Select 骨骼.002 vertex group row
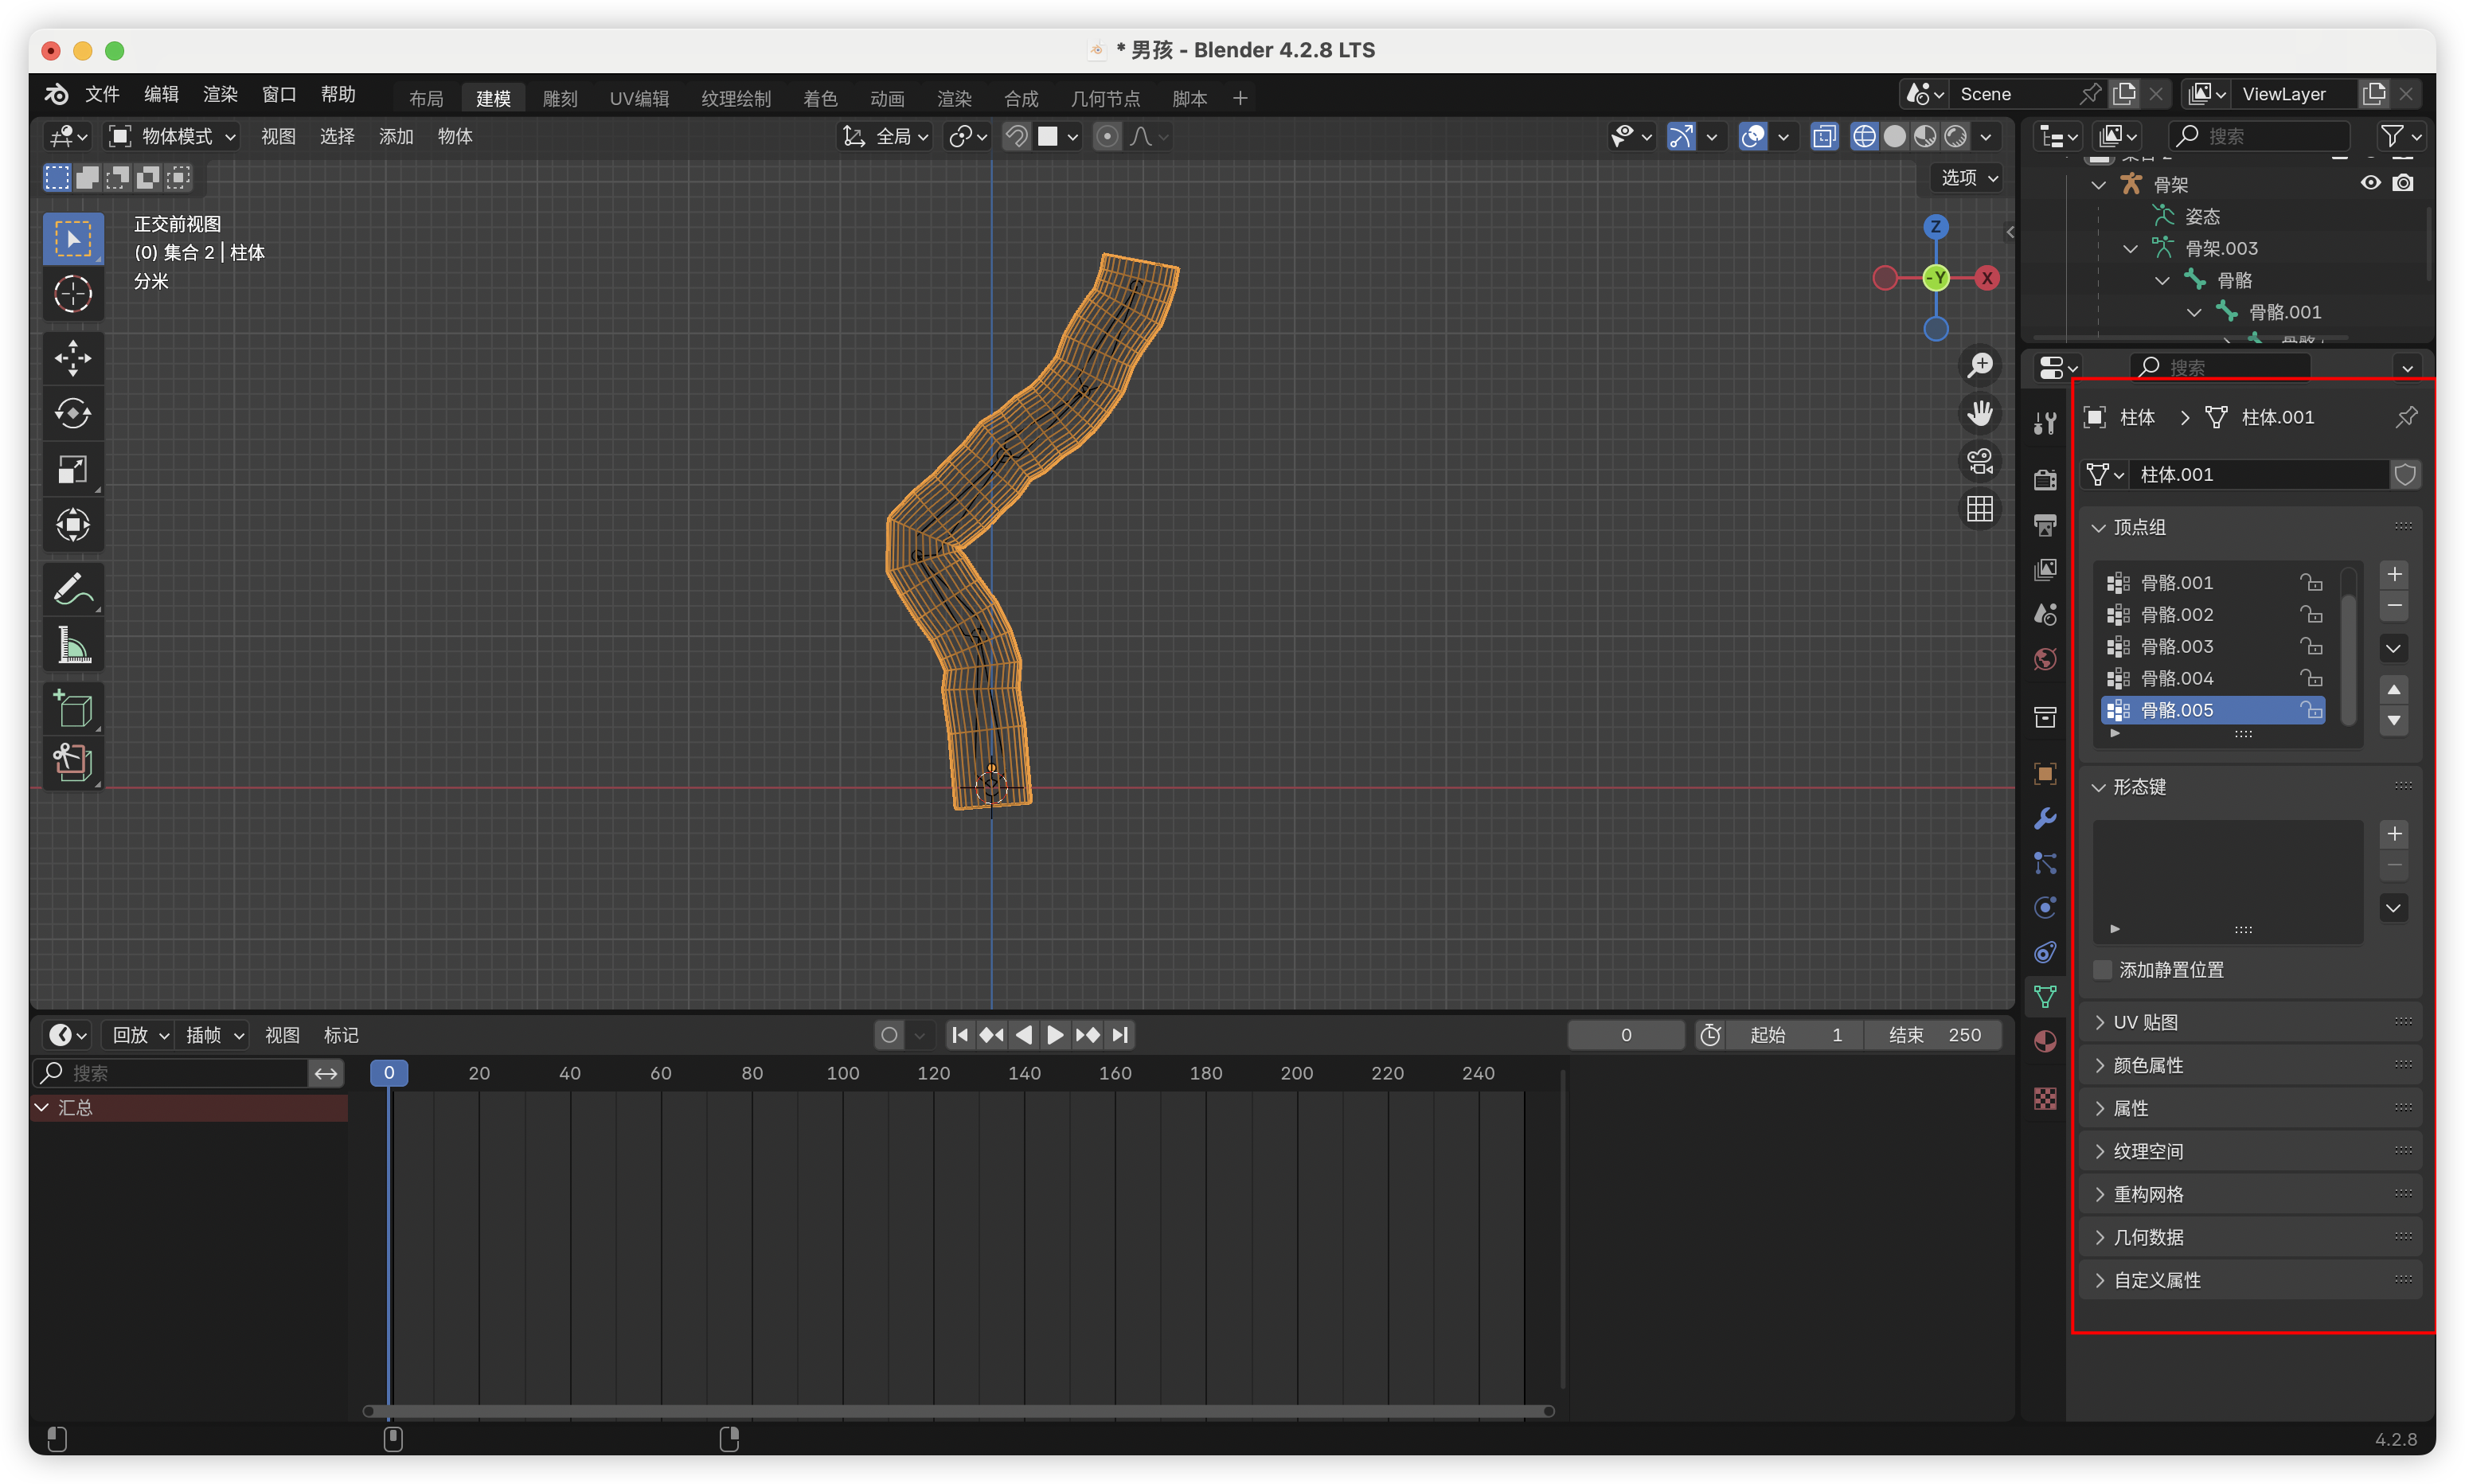The width and height of the screenshot is (2465, 1484). coord(2213,614)
